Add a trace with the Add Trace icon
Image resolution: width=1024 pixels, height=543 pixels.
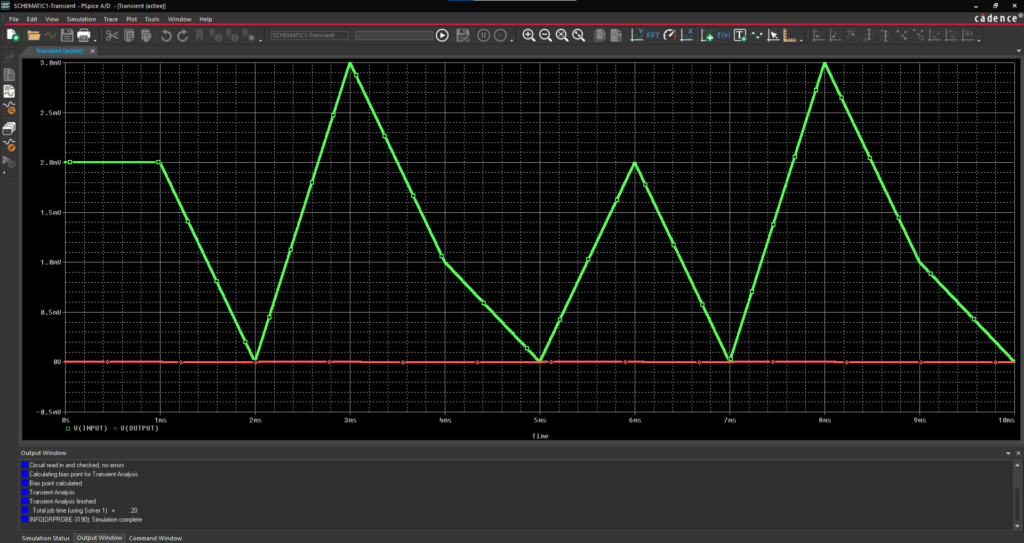707,35
